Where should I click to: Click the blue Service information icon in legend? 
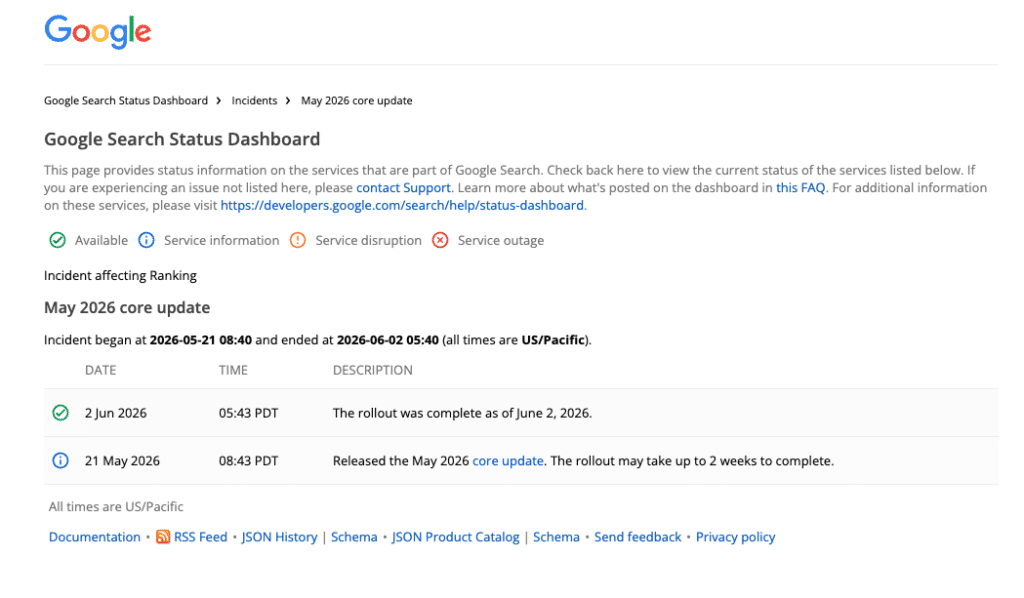[x=146, y=240]
